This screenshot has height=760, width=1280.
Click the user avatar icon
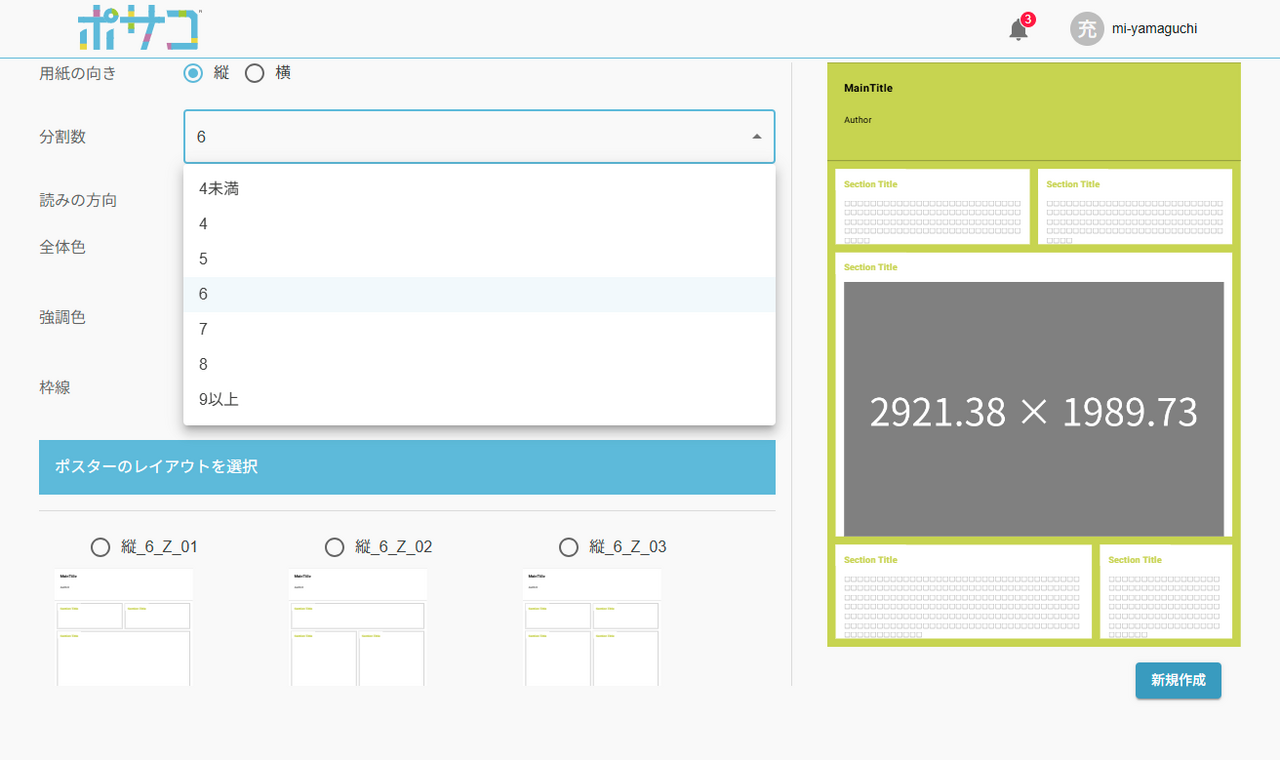(x=1086, y=29)
